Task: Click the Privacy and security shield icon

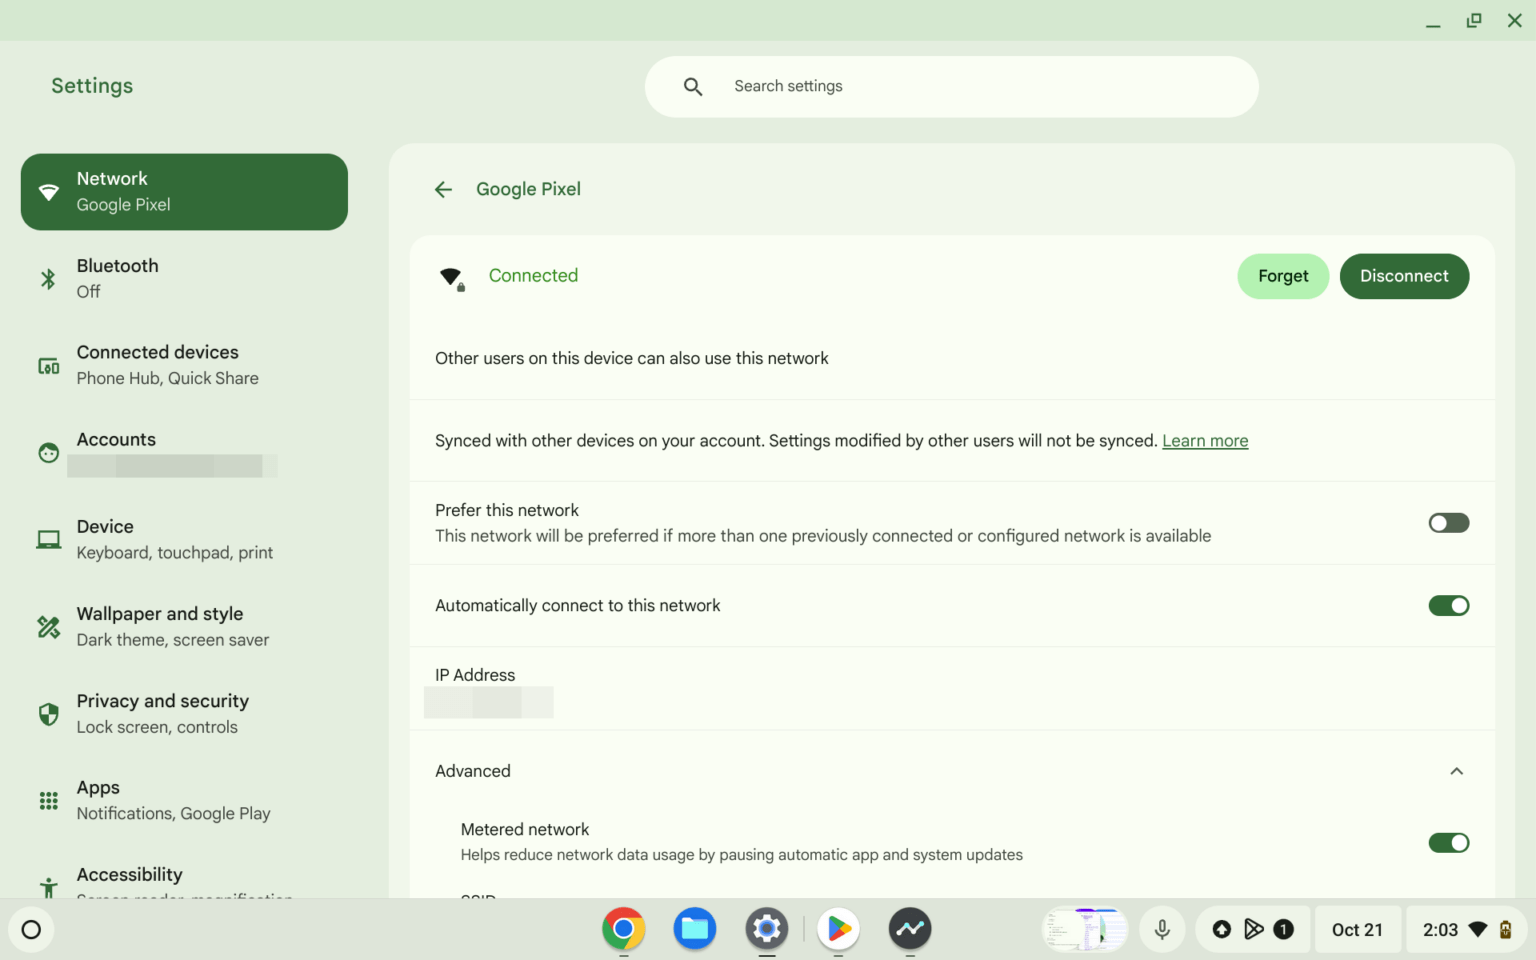Action: coord(47,713)
